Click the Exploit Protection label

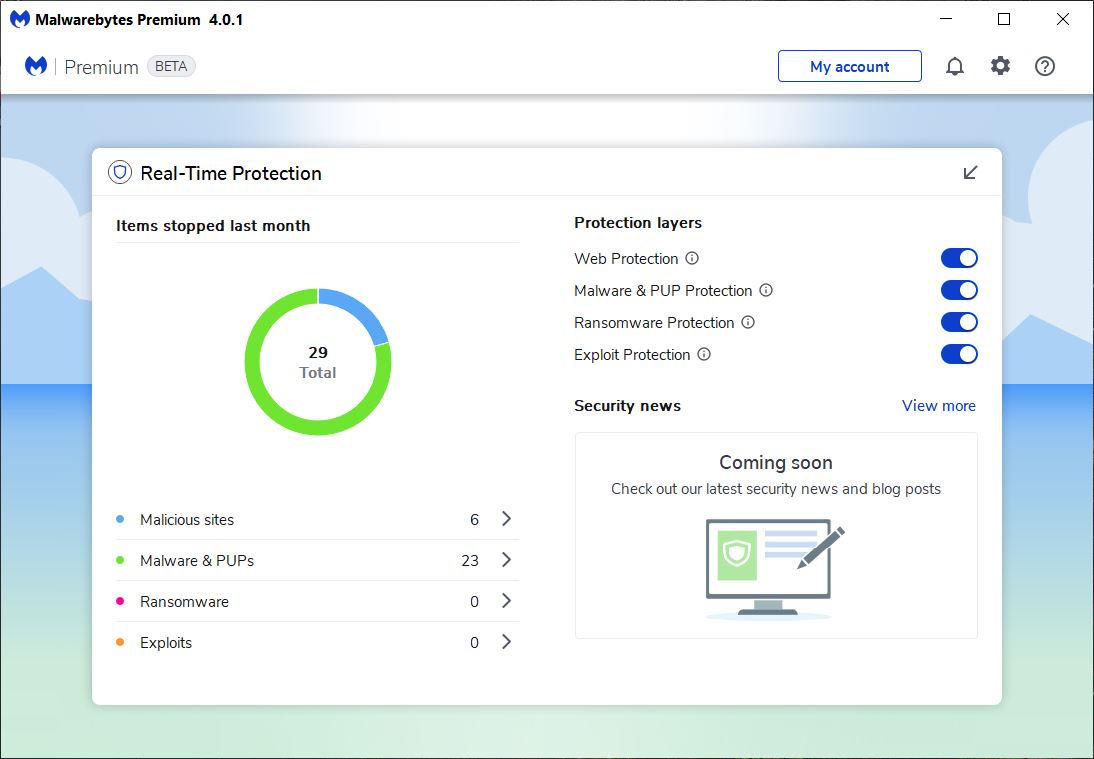tap(632, 355)
